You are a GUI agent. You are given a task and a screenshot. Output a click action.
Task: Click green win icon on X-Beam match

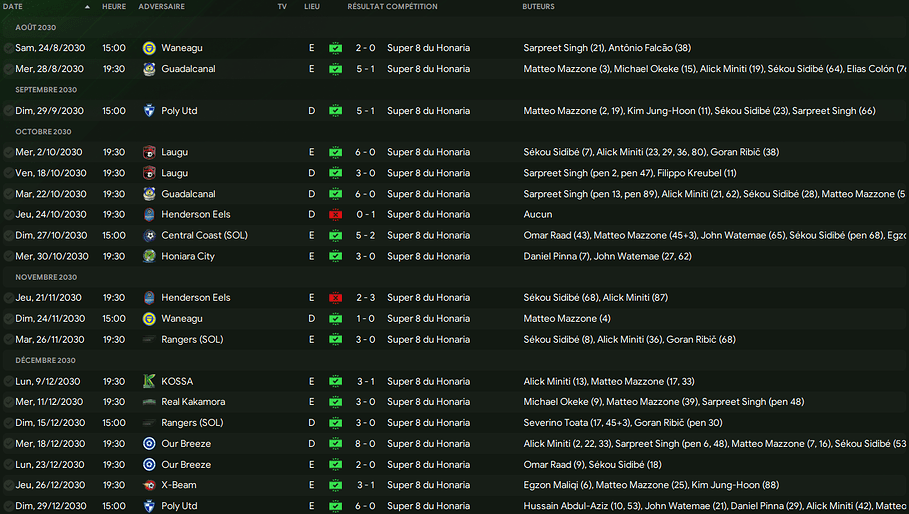(x=335, y=485)
